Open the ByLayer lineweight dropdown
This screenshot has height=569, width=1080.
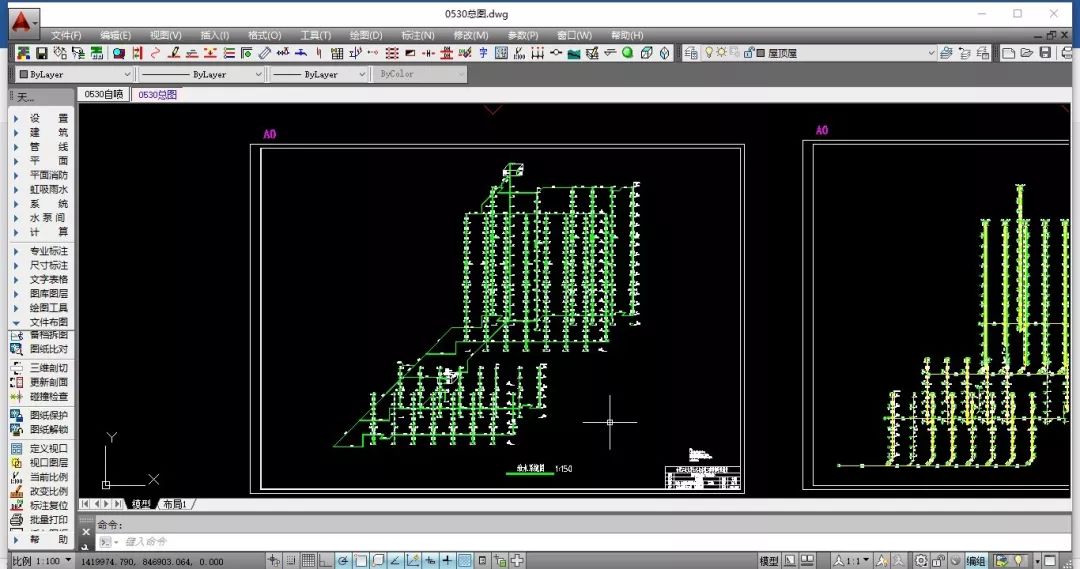click(x=319, y=74)
